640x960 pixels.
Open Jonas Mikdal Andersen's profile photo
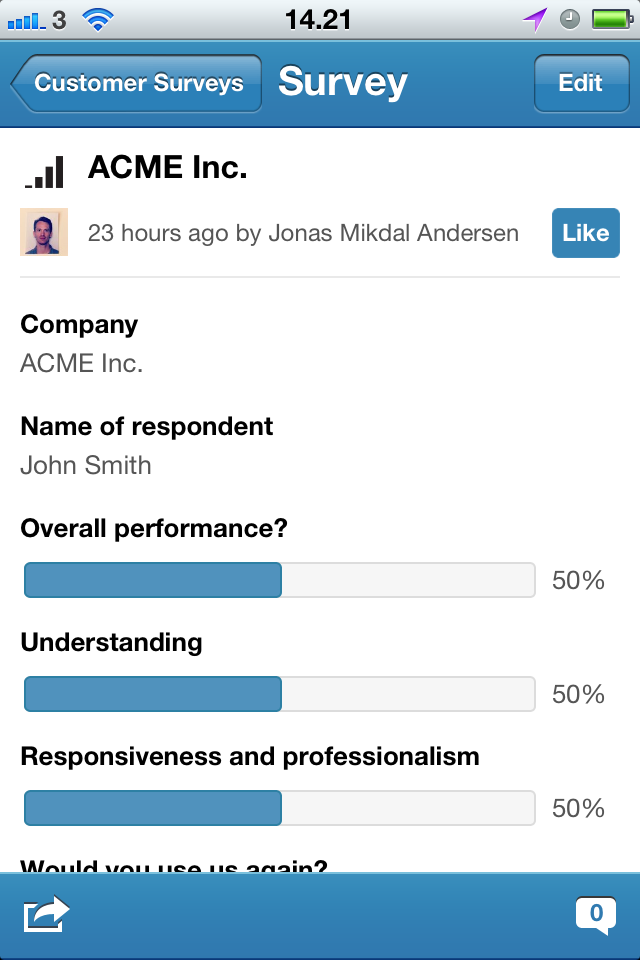[44, 232]
